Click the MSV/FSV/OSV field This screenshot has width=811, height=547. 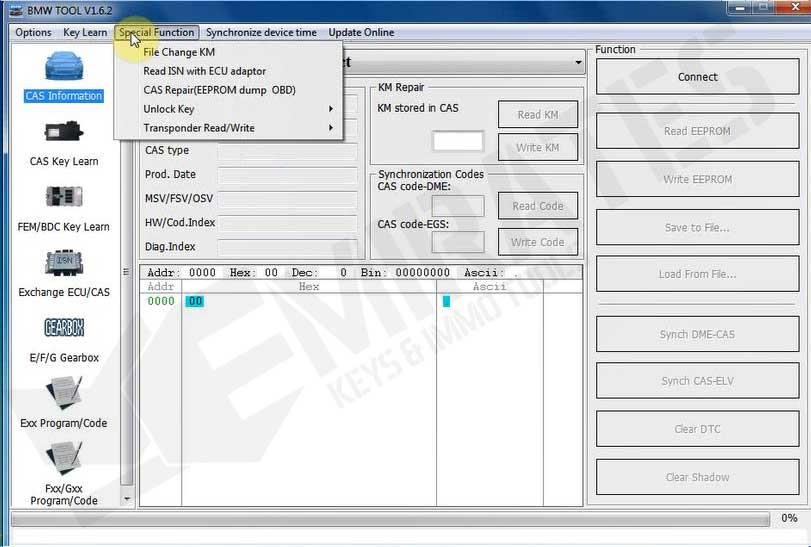point(287,199)
